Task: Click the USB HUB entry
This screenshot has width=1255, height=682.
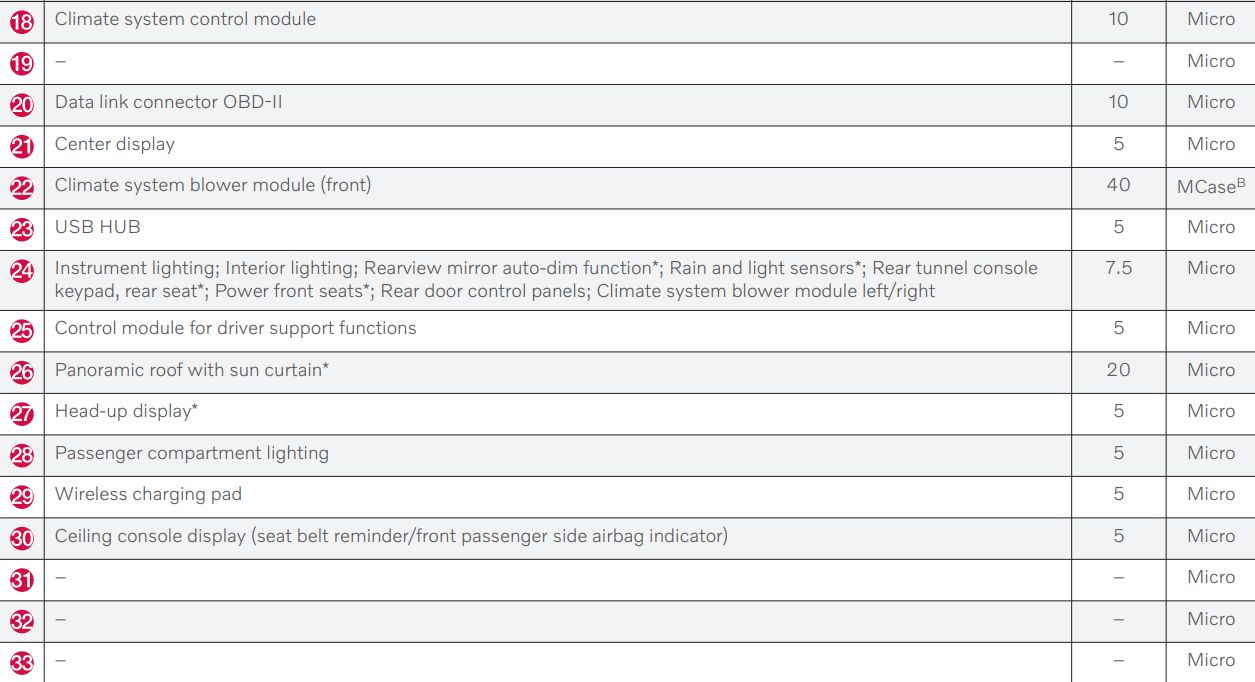Action: point(97,227)
